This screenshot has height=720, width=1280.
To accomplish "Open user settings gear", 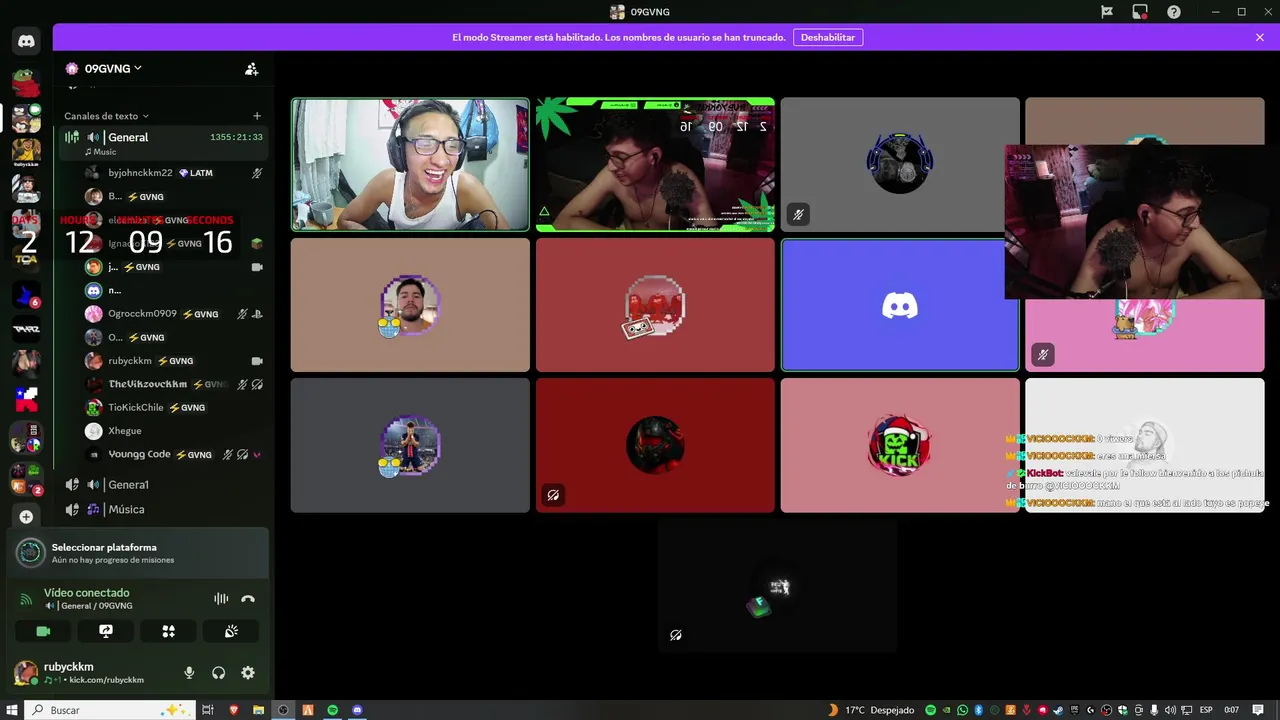I will (x=248, y=673).
